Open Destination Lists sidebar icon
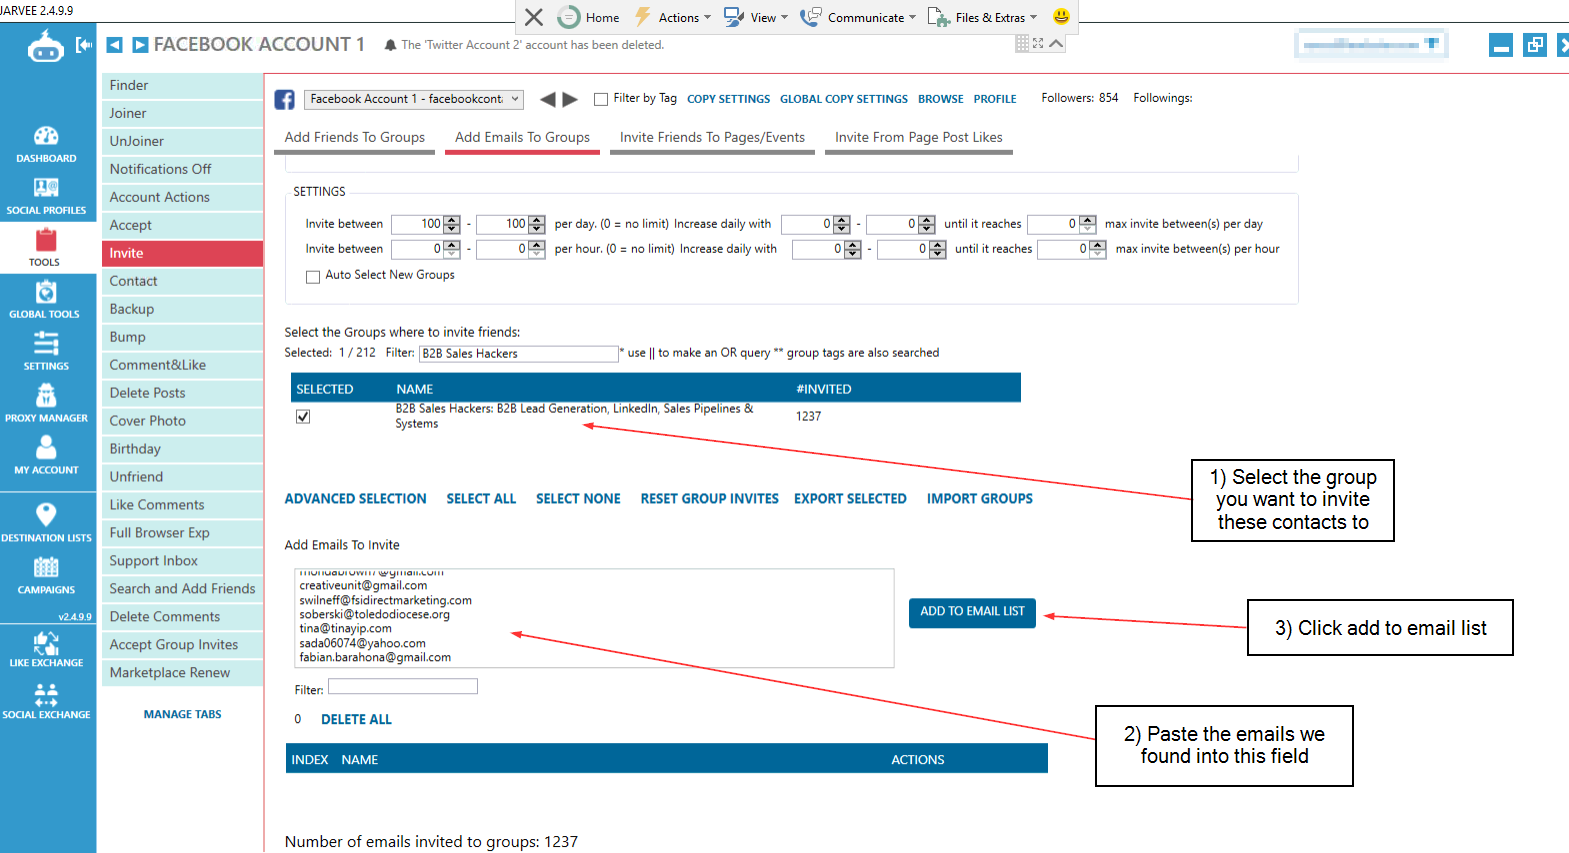 46,522
